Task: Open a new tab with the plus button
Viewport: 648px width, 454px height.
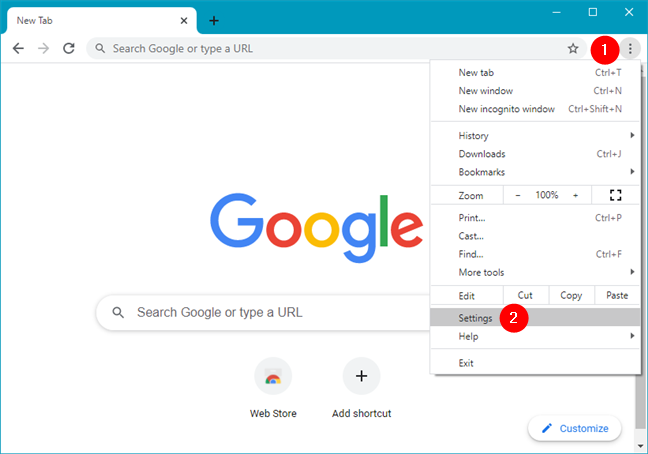Action: coord(214,21)
